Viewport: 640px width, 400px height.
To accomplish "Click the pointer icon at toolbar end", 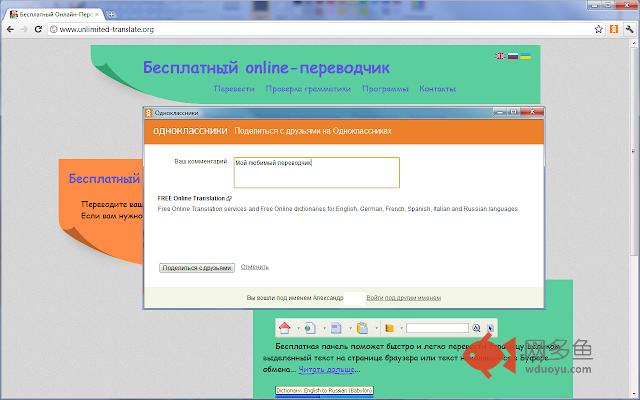I will [x=490, y=328].
